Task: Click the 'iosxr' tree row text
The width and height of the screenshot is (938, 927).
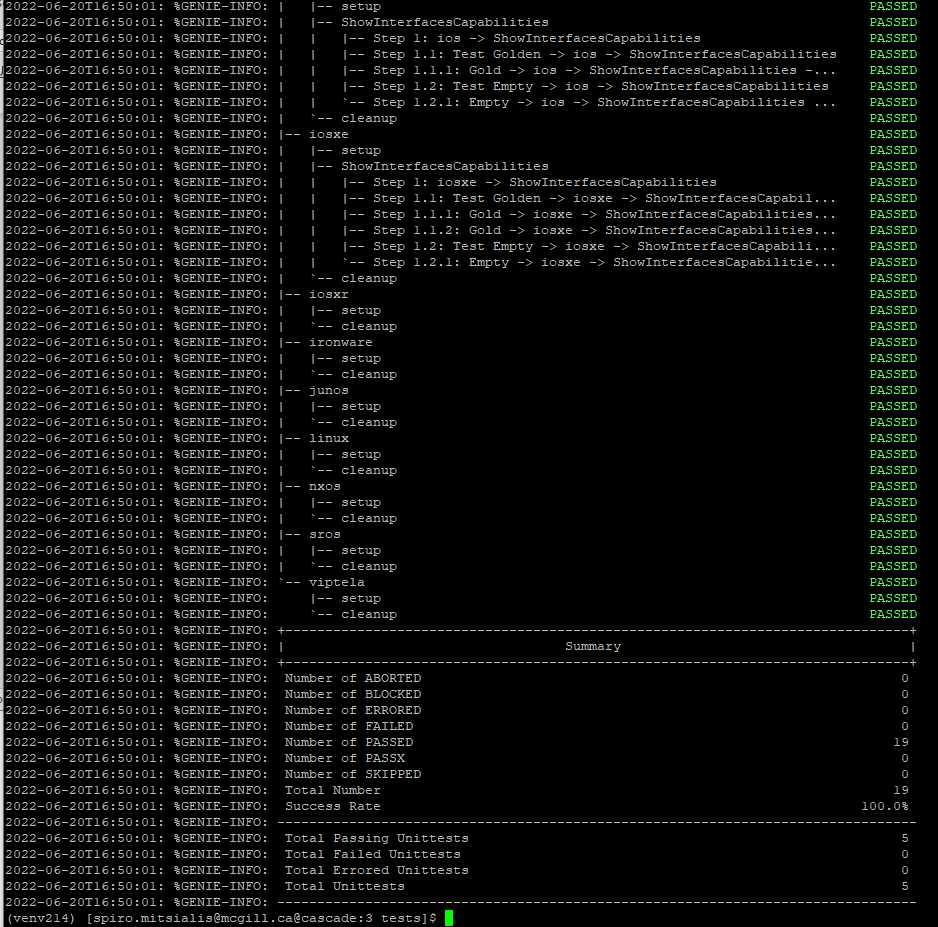Action: click(328, 294)
